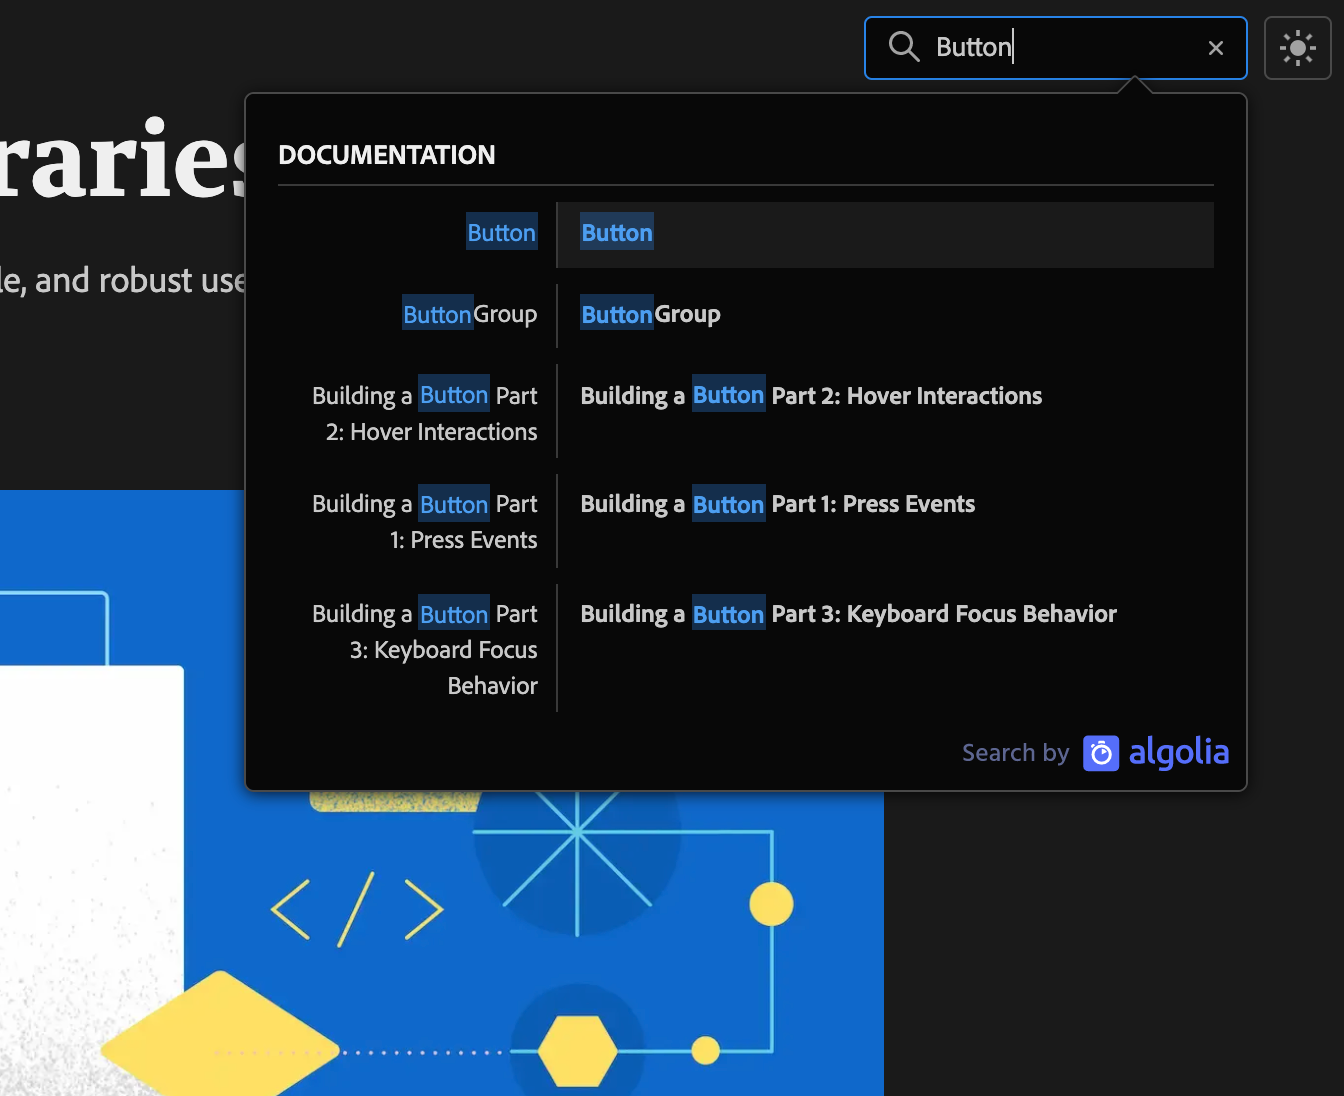Viewport: 1344px width, 1096px height.
Task: Click the Search by text
Action: (x=1016, y=753)
